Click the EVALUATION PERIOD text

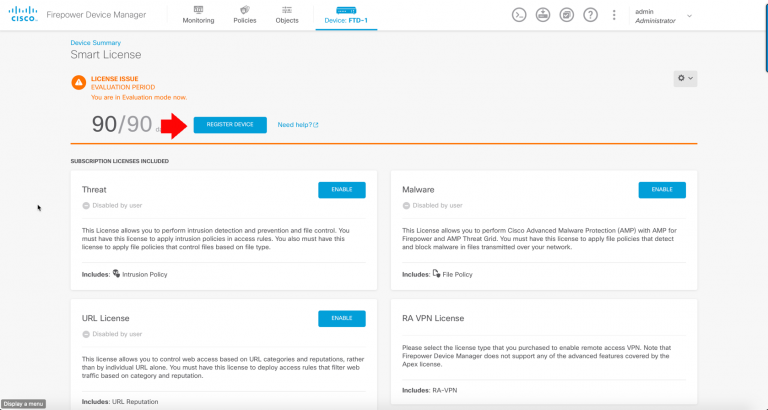point(123,87)
